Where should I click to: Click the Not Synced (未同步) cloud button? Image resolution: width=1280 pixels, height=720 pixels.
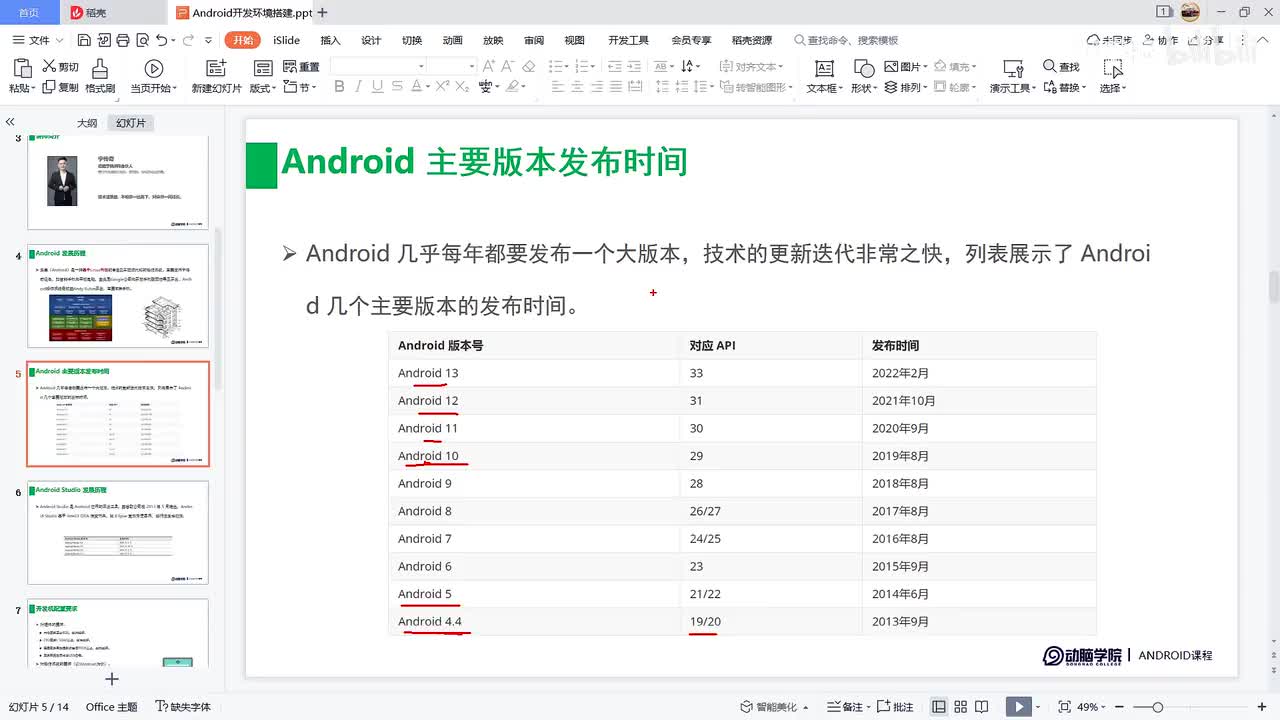[1109, 40]
